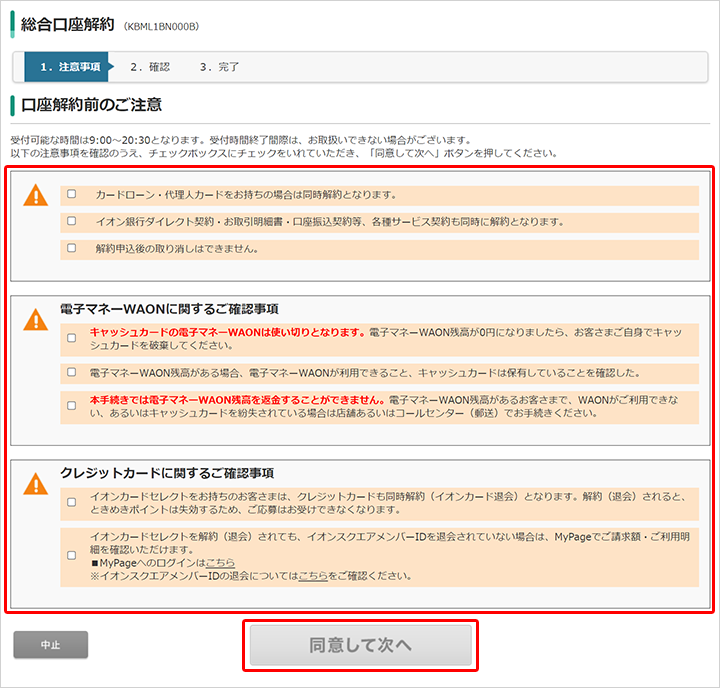Click the 電子マネーWAONに関するご確認事項 heading
This screenshot has height=688, width=720.
[169, 309]
